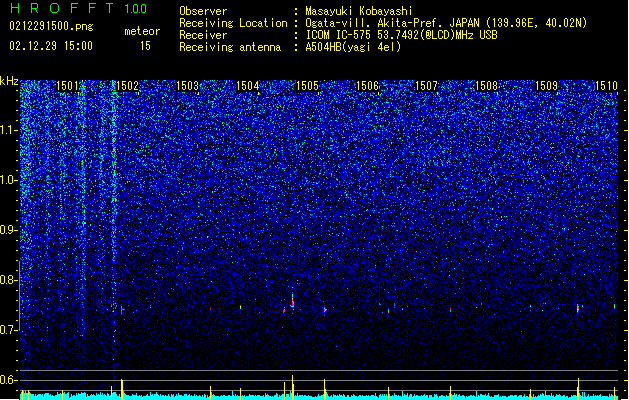The width and height of the screenshot is (629, 400).
Task: Click the 0.6 kHz frequency label
Action: point(9,380)
